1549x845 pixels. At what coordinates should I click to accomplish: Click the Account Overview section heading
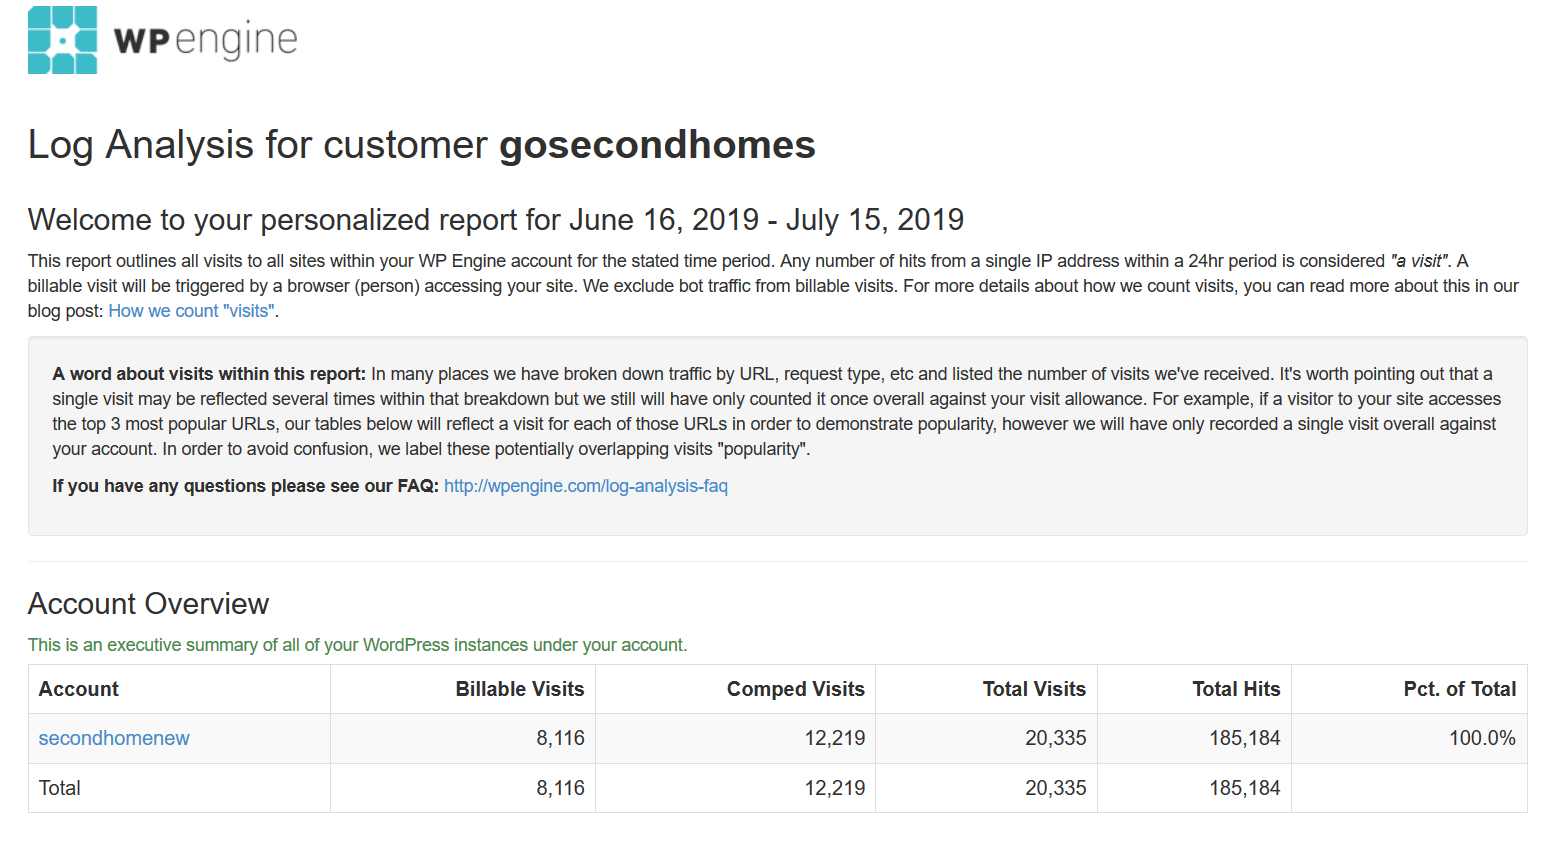(148, 604)
